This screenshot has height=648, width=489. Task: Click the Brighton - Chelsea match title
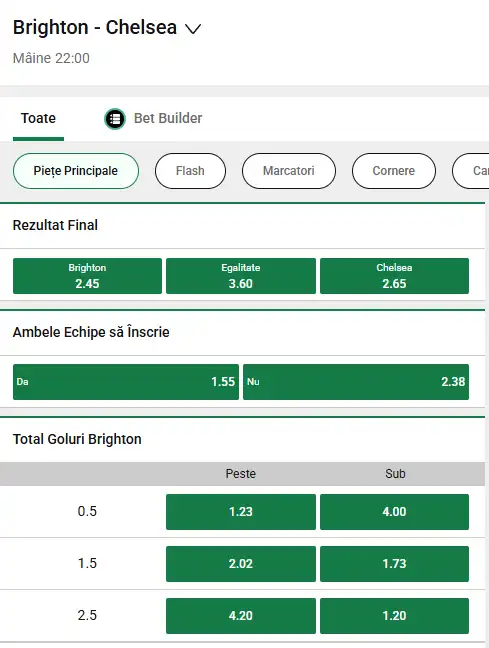tap(95, 28)
